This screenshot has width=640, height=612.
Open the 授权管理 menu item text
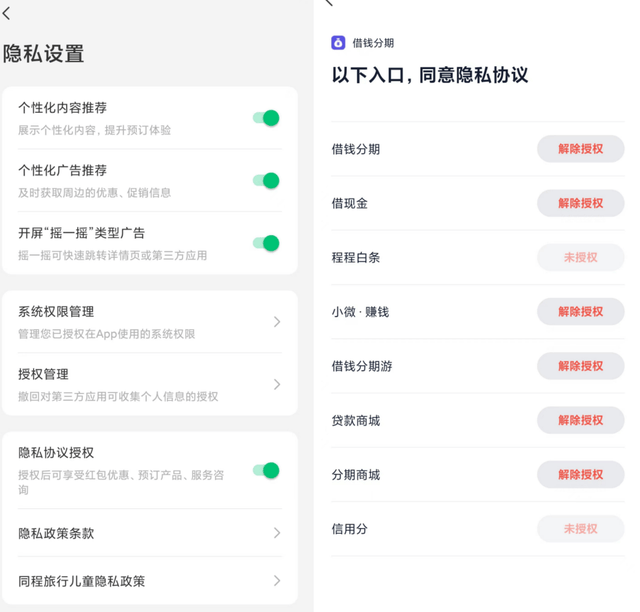pos(43,374)
